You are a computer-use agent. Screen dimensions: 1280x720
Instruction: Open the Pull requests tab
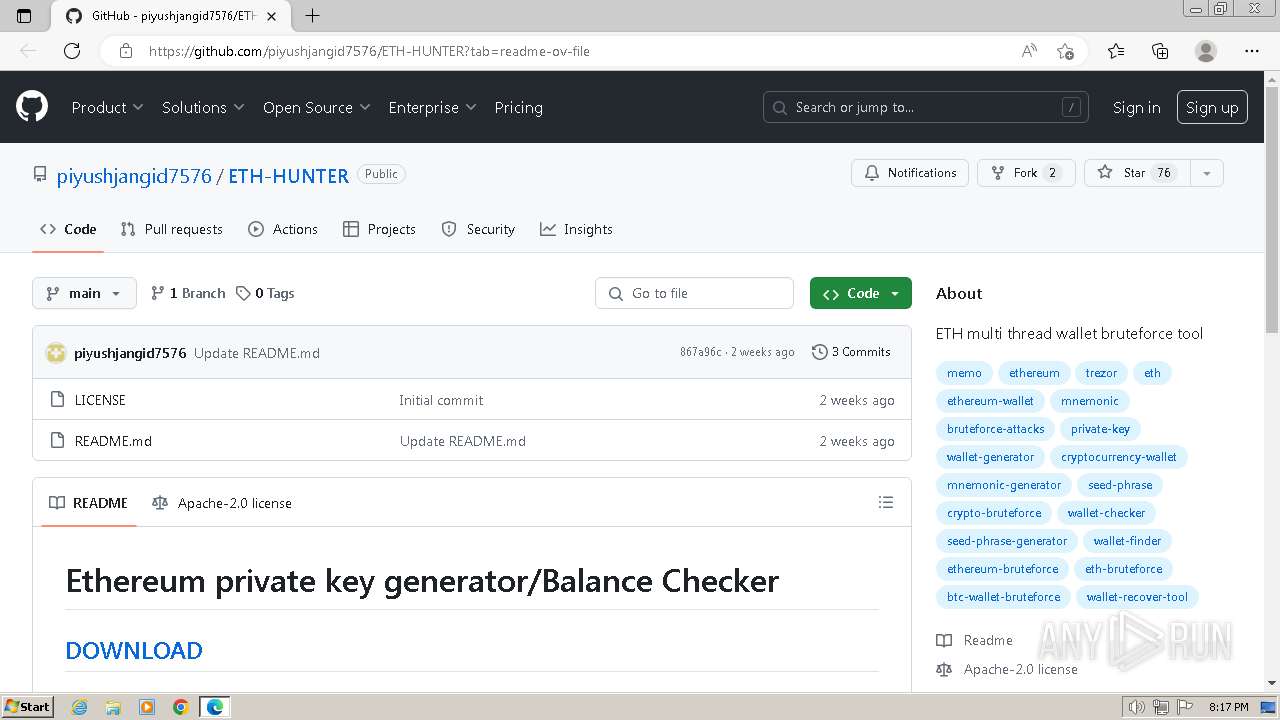click(171, 229)
